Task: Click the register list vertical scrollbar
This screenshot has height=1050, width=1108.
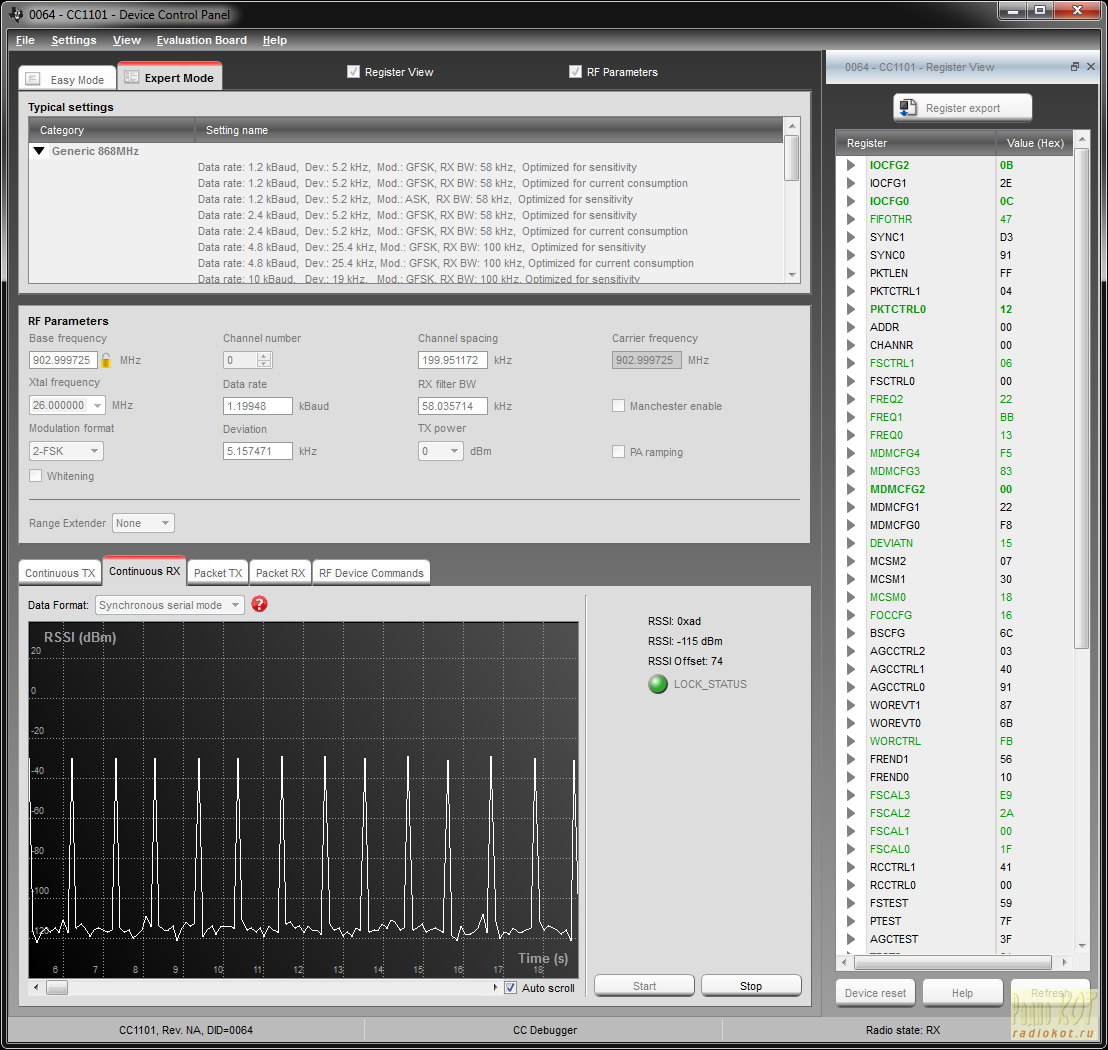Action: [1082, 399]
